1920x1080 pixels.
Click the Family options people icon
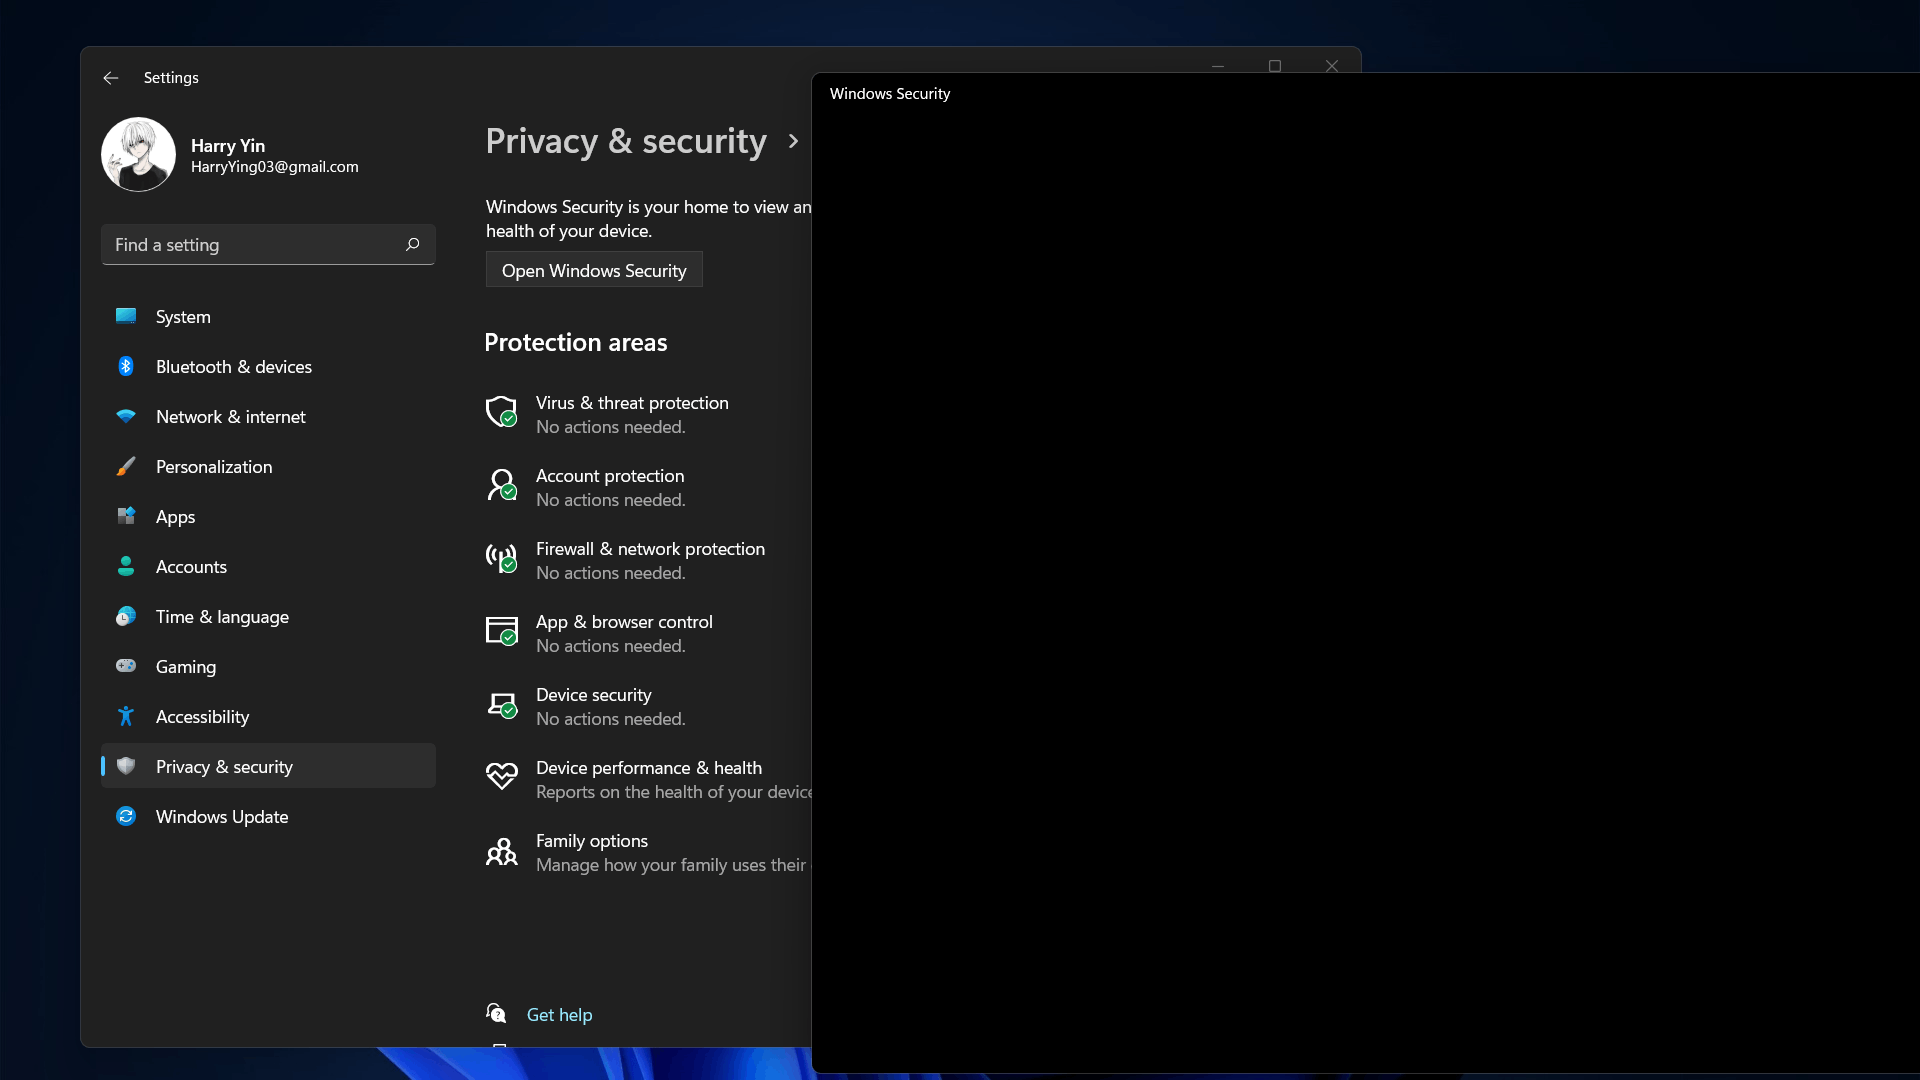(x=501, y=851)
